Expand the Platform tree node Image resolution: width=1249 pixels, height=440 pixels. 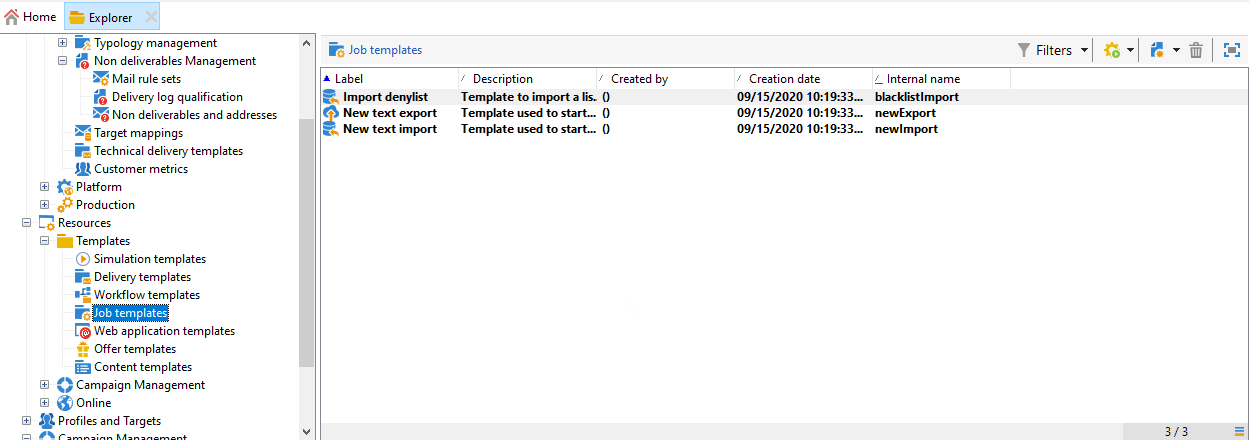(x=44, y=187)
